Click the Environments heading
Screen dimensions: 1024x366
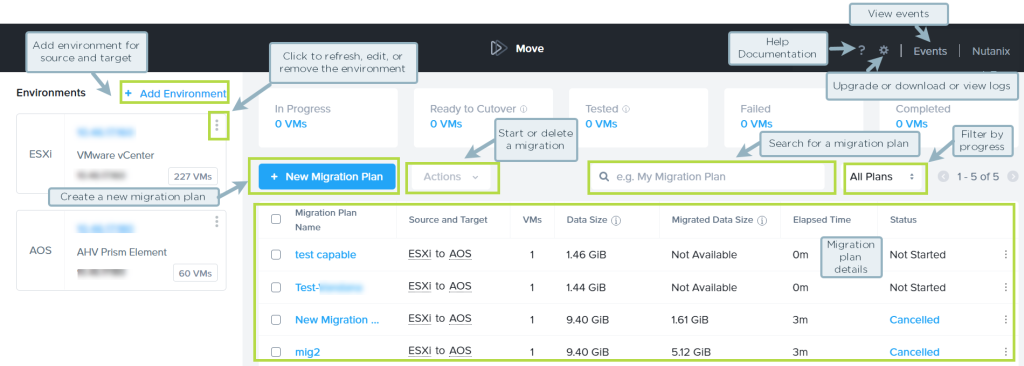click(51, 93)
